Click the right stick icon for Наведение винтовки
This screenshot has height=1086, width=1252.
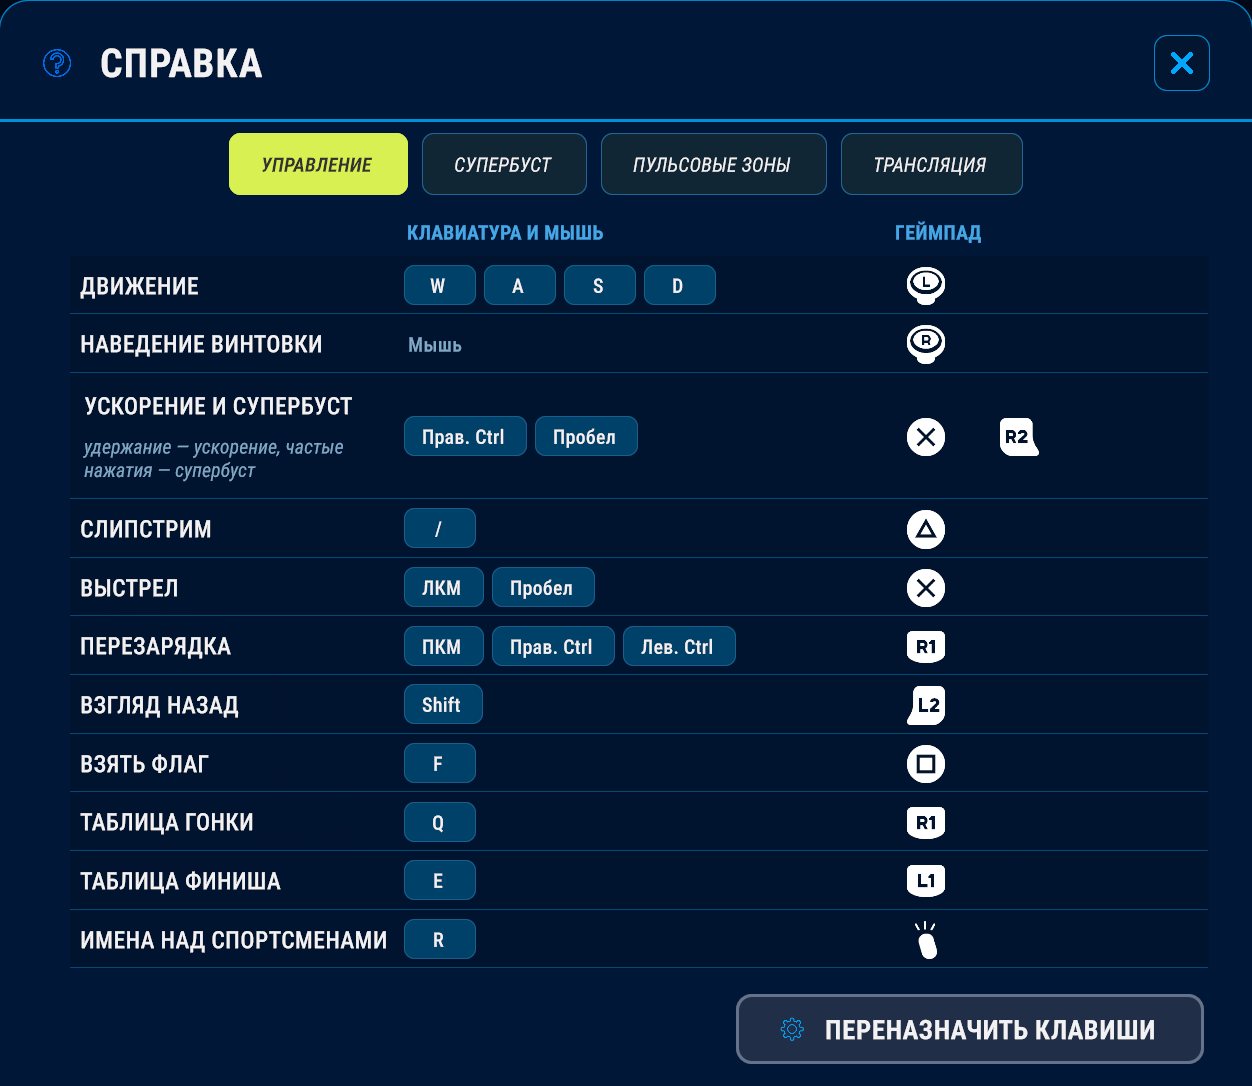pyautogui.click(x=926, y=343)
